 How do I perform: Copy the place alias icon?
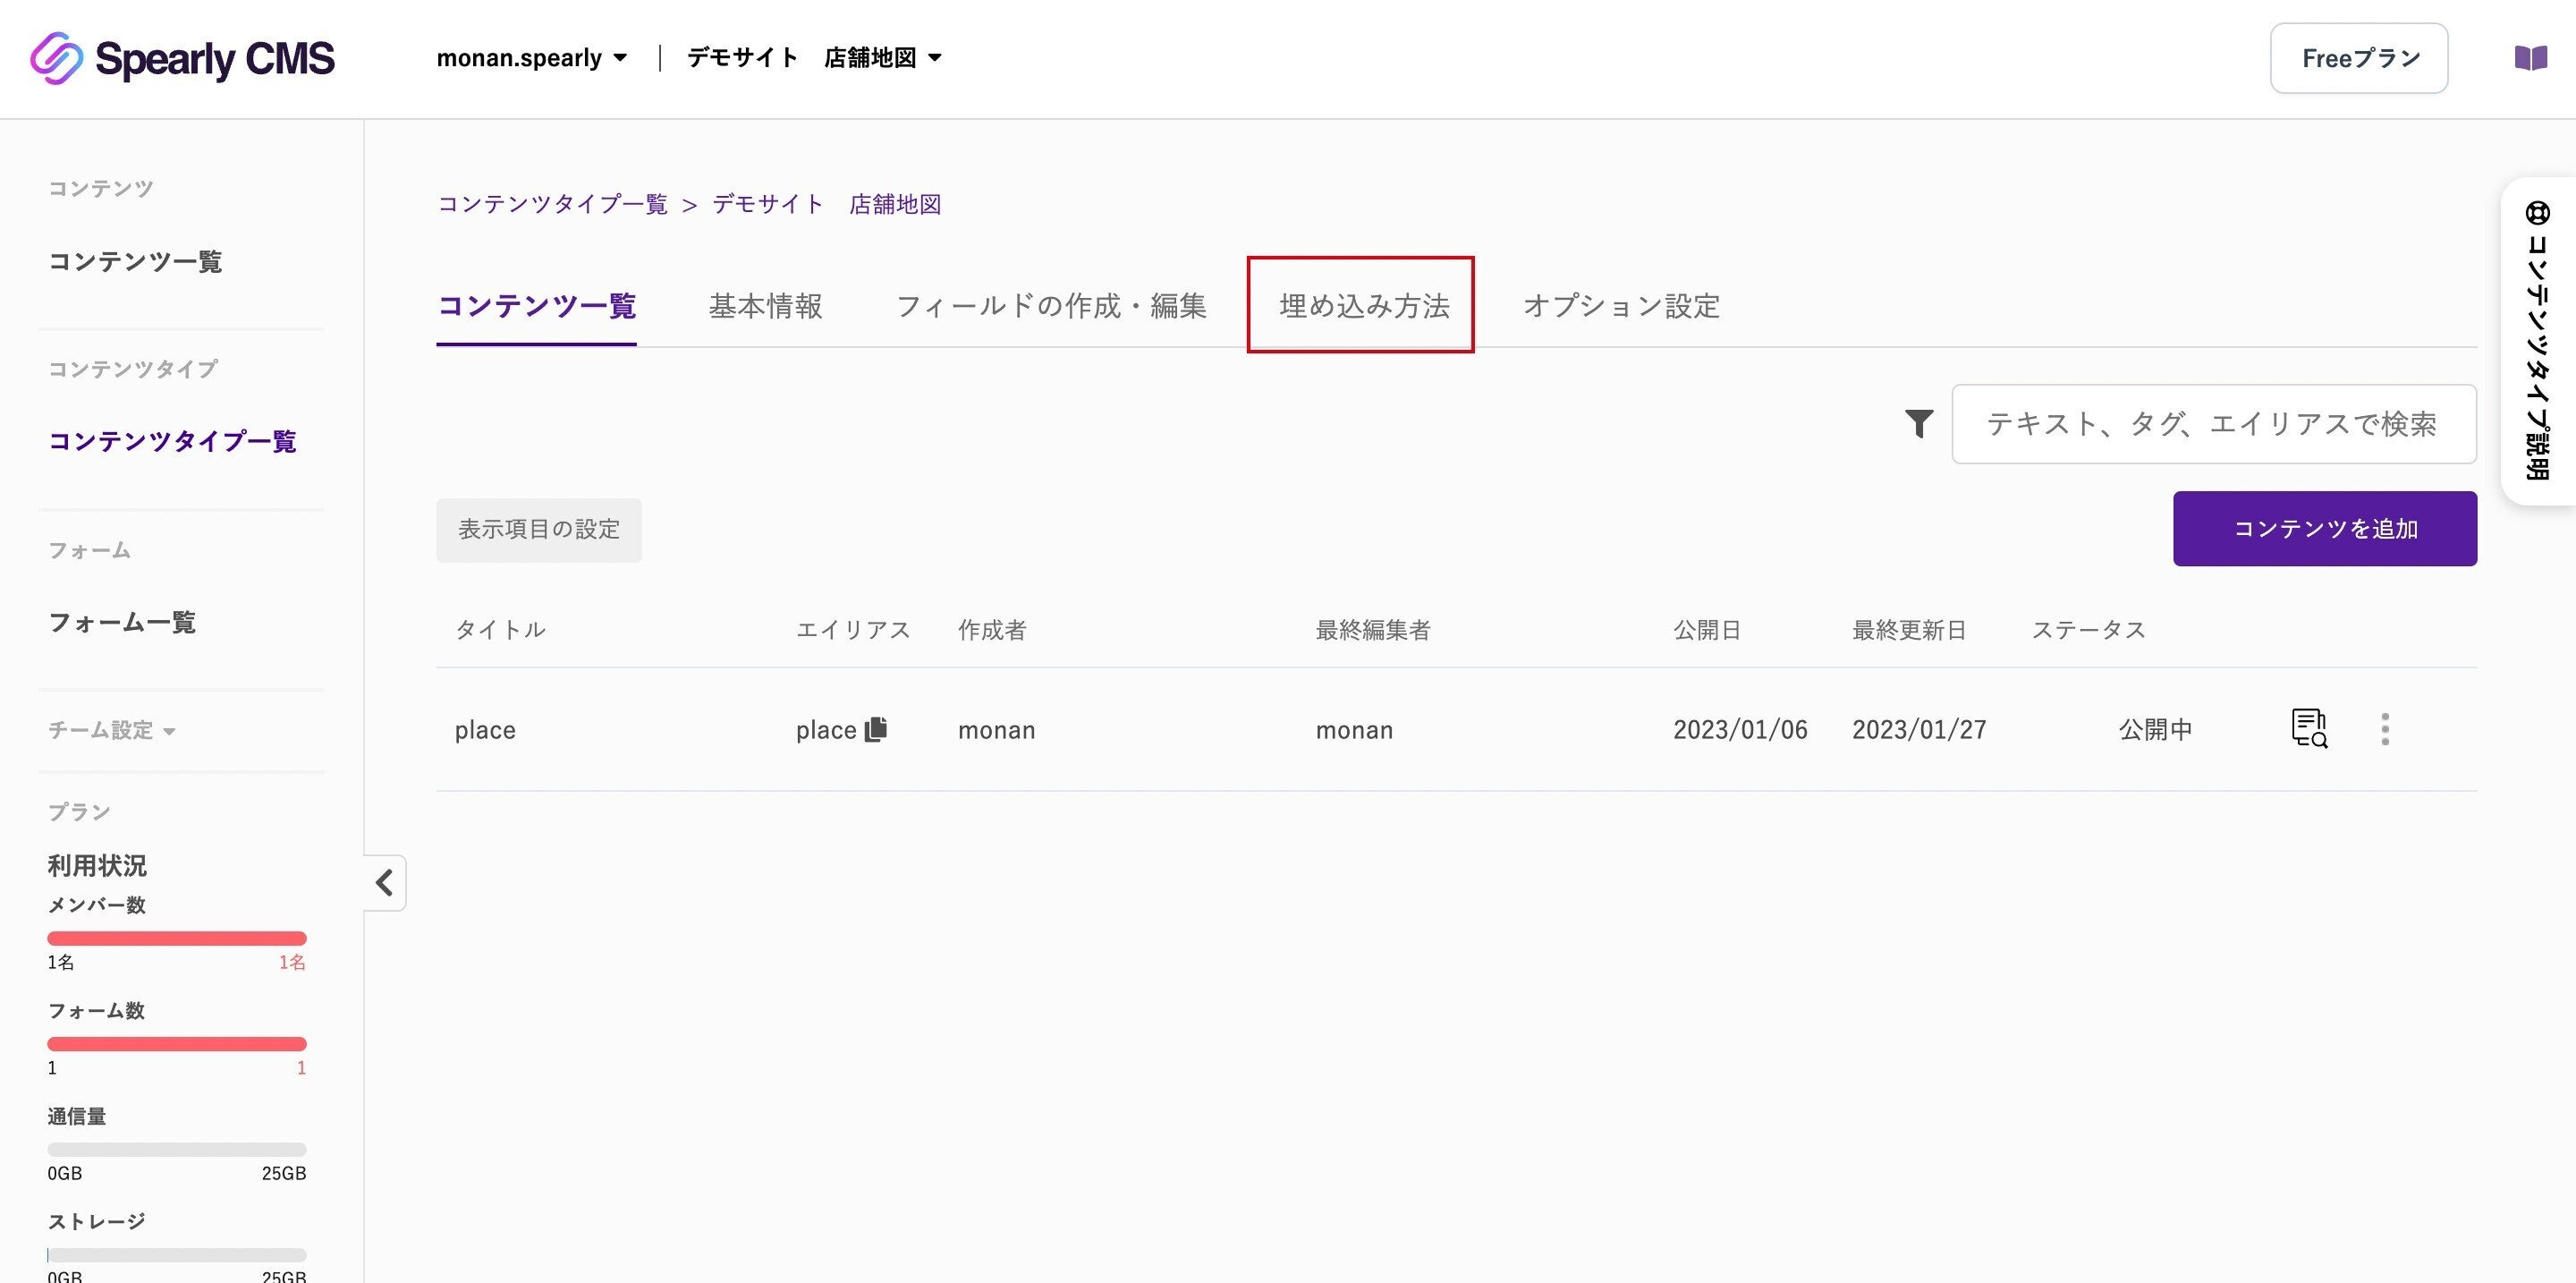coord(876,729)
